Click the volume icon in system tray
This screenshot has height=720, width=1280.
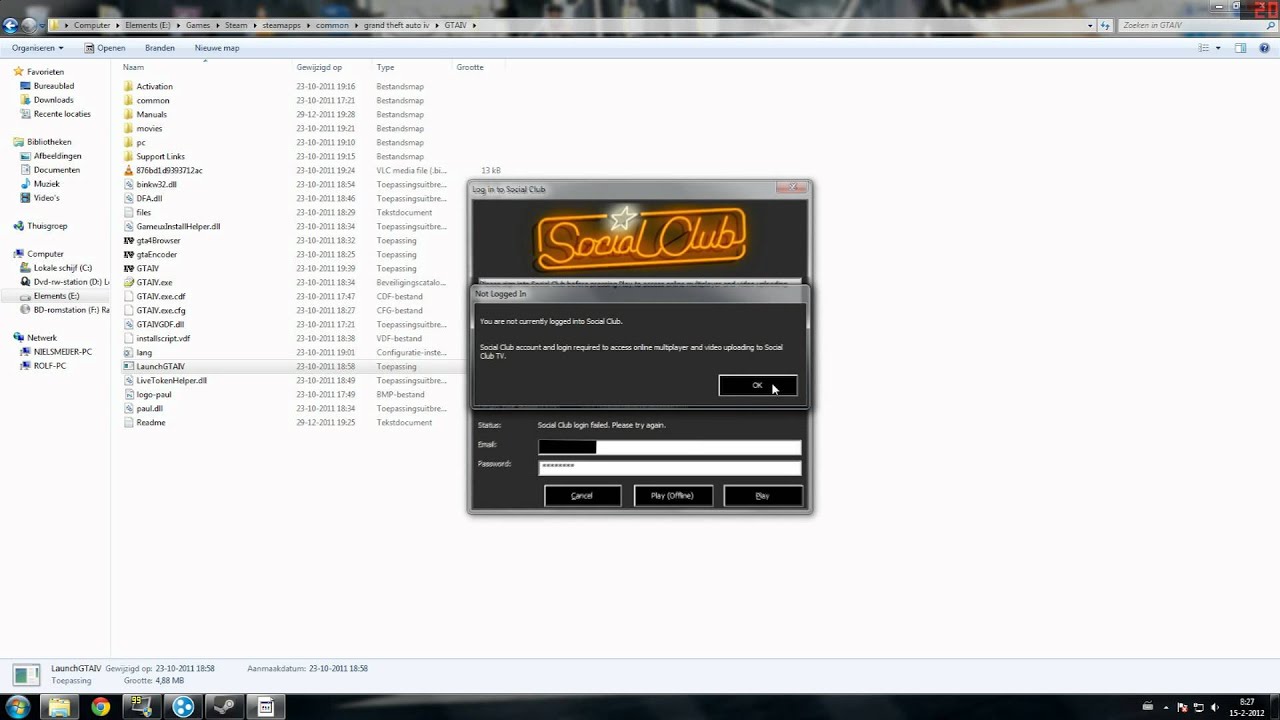click(1213, 707)
